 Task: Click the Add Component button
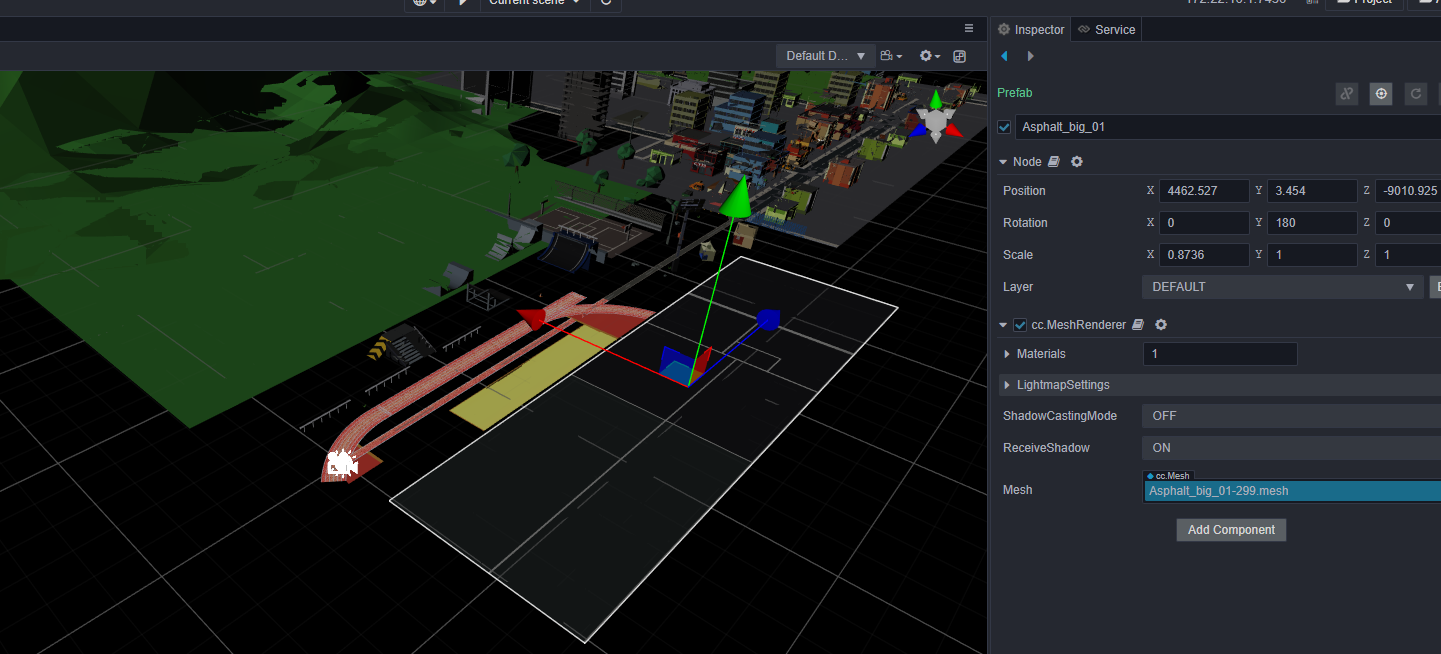pyautogui.click(x=1231, y=530)
